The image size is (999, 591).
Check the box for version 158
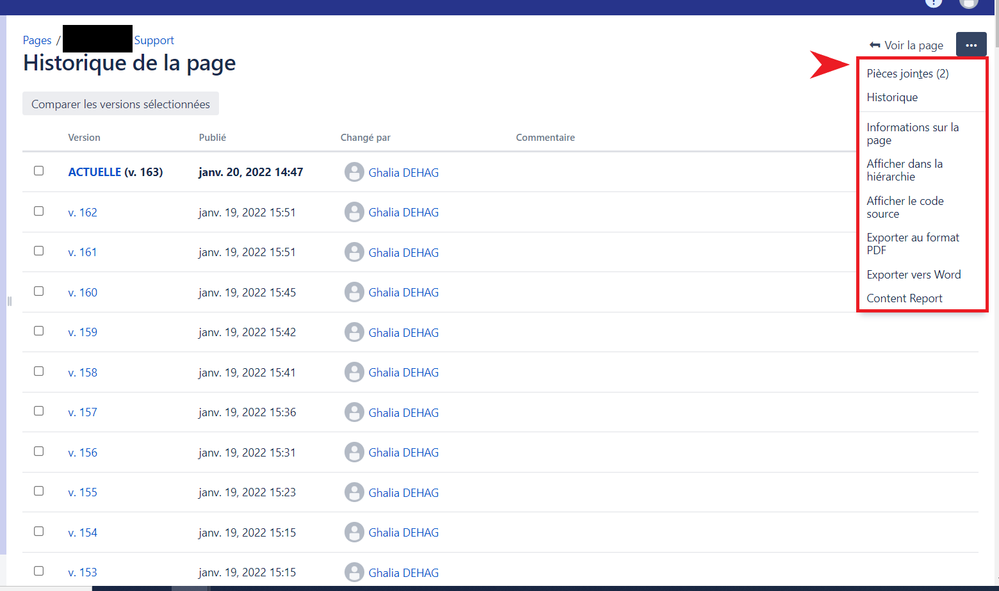39,371
